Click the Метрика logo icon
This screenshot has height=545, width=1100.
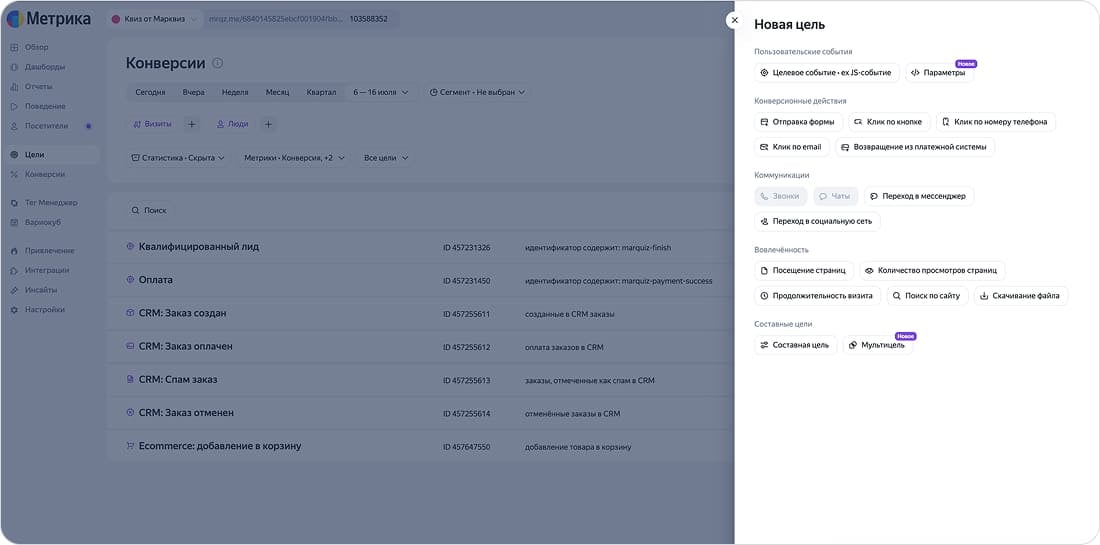pyautogui.click(x=15, y=19)
